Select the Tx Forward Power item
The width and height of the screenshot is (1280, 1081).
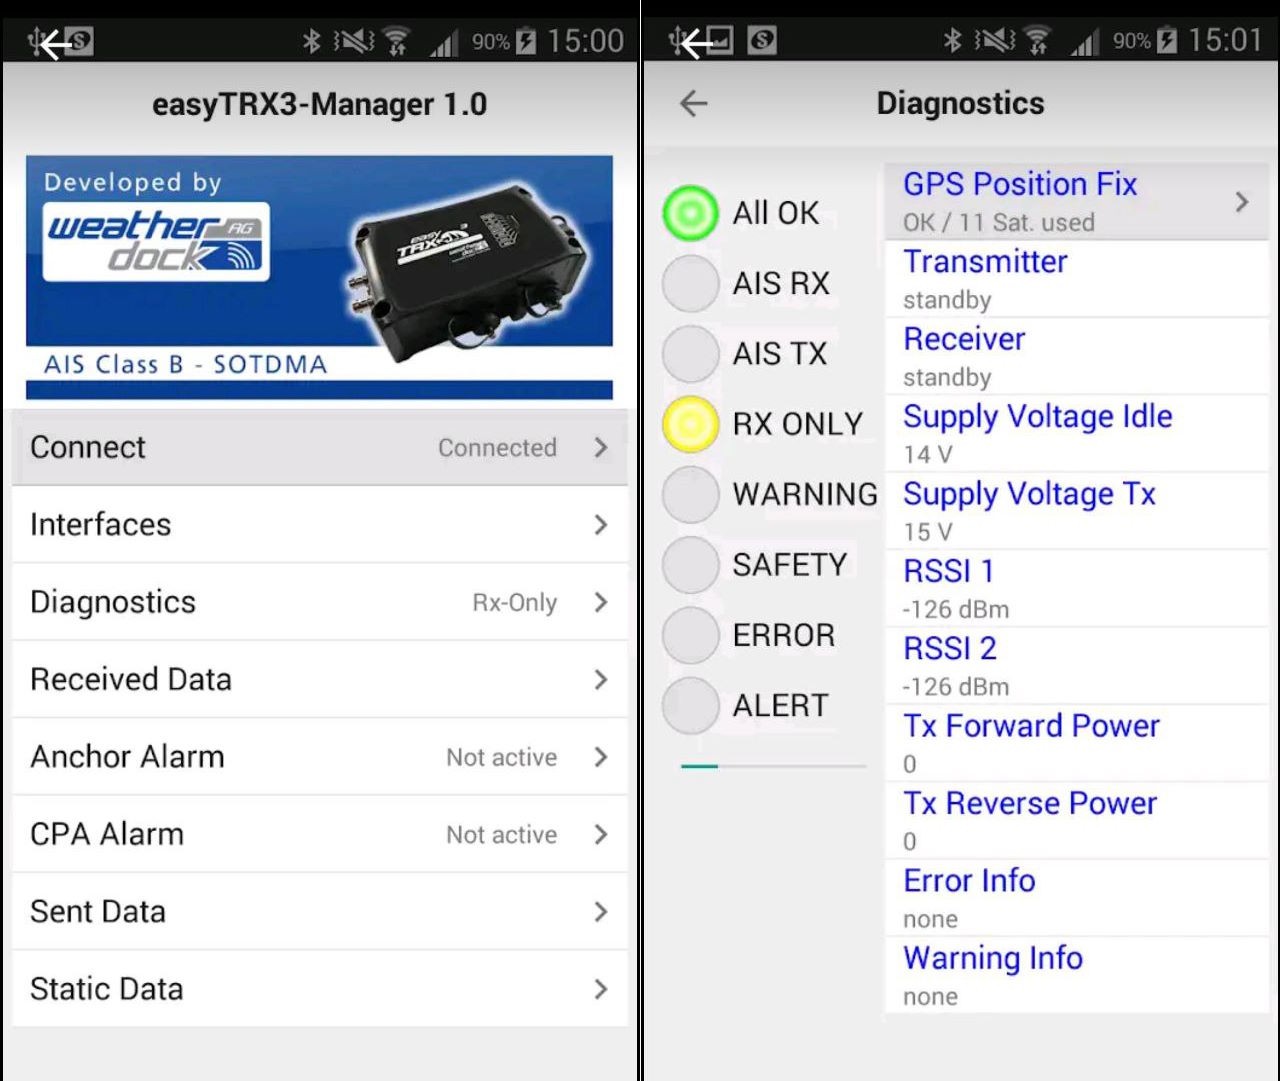[x=1077, y=744]
